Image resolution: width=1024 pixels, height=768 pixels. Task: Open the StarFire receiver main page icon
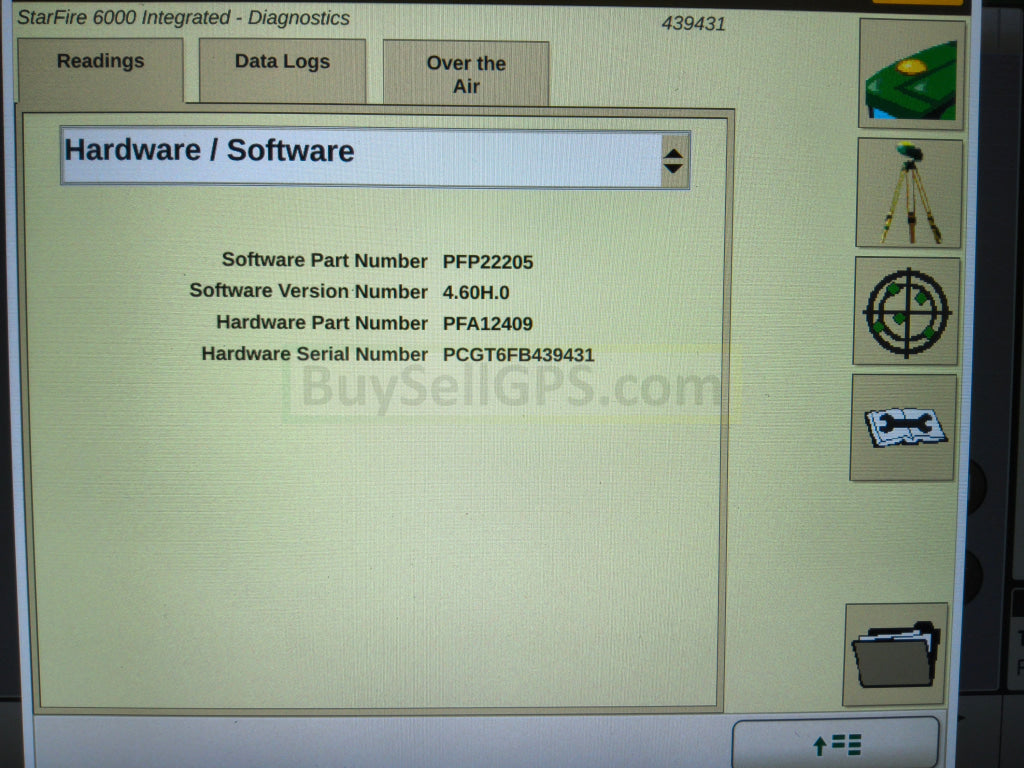point(911,75)
